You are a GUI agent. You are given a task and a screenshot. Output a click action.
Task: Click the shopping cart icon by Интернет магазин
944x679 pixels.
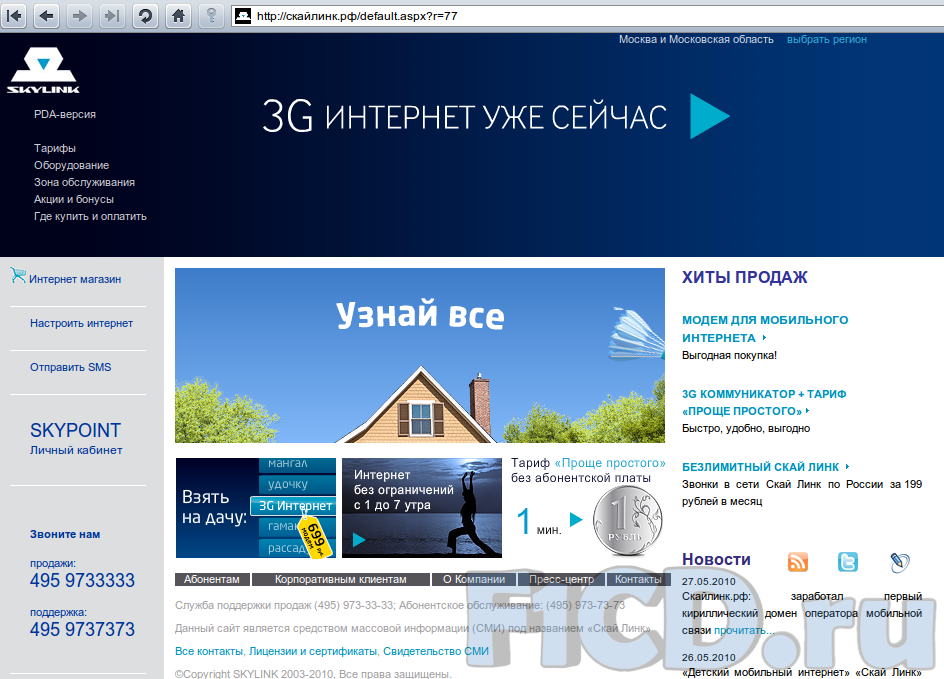point(18,276)
